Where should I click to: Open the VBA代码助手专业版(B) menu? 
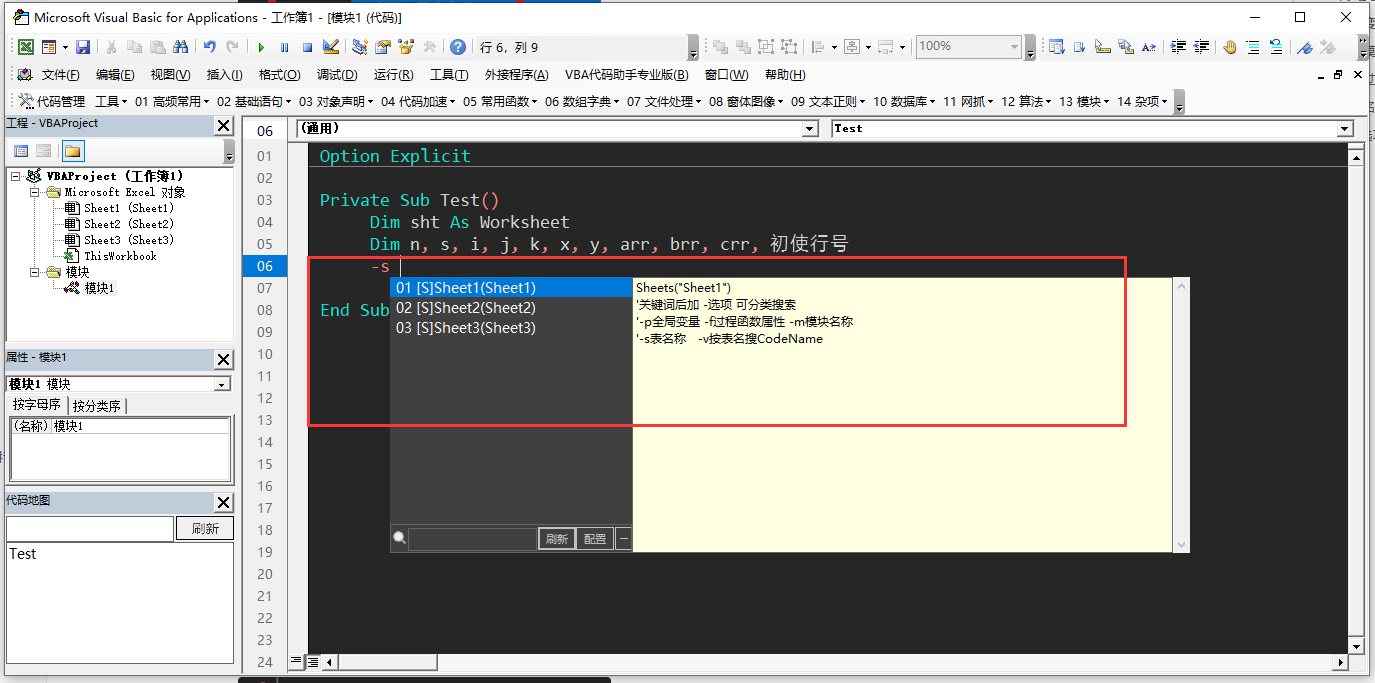626,75
